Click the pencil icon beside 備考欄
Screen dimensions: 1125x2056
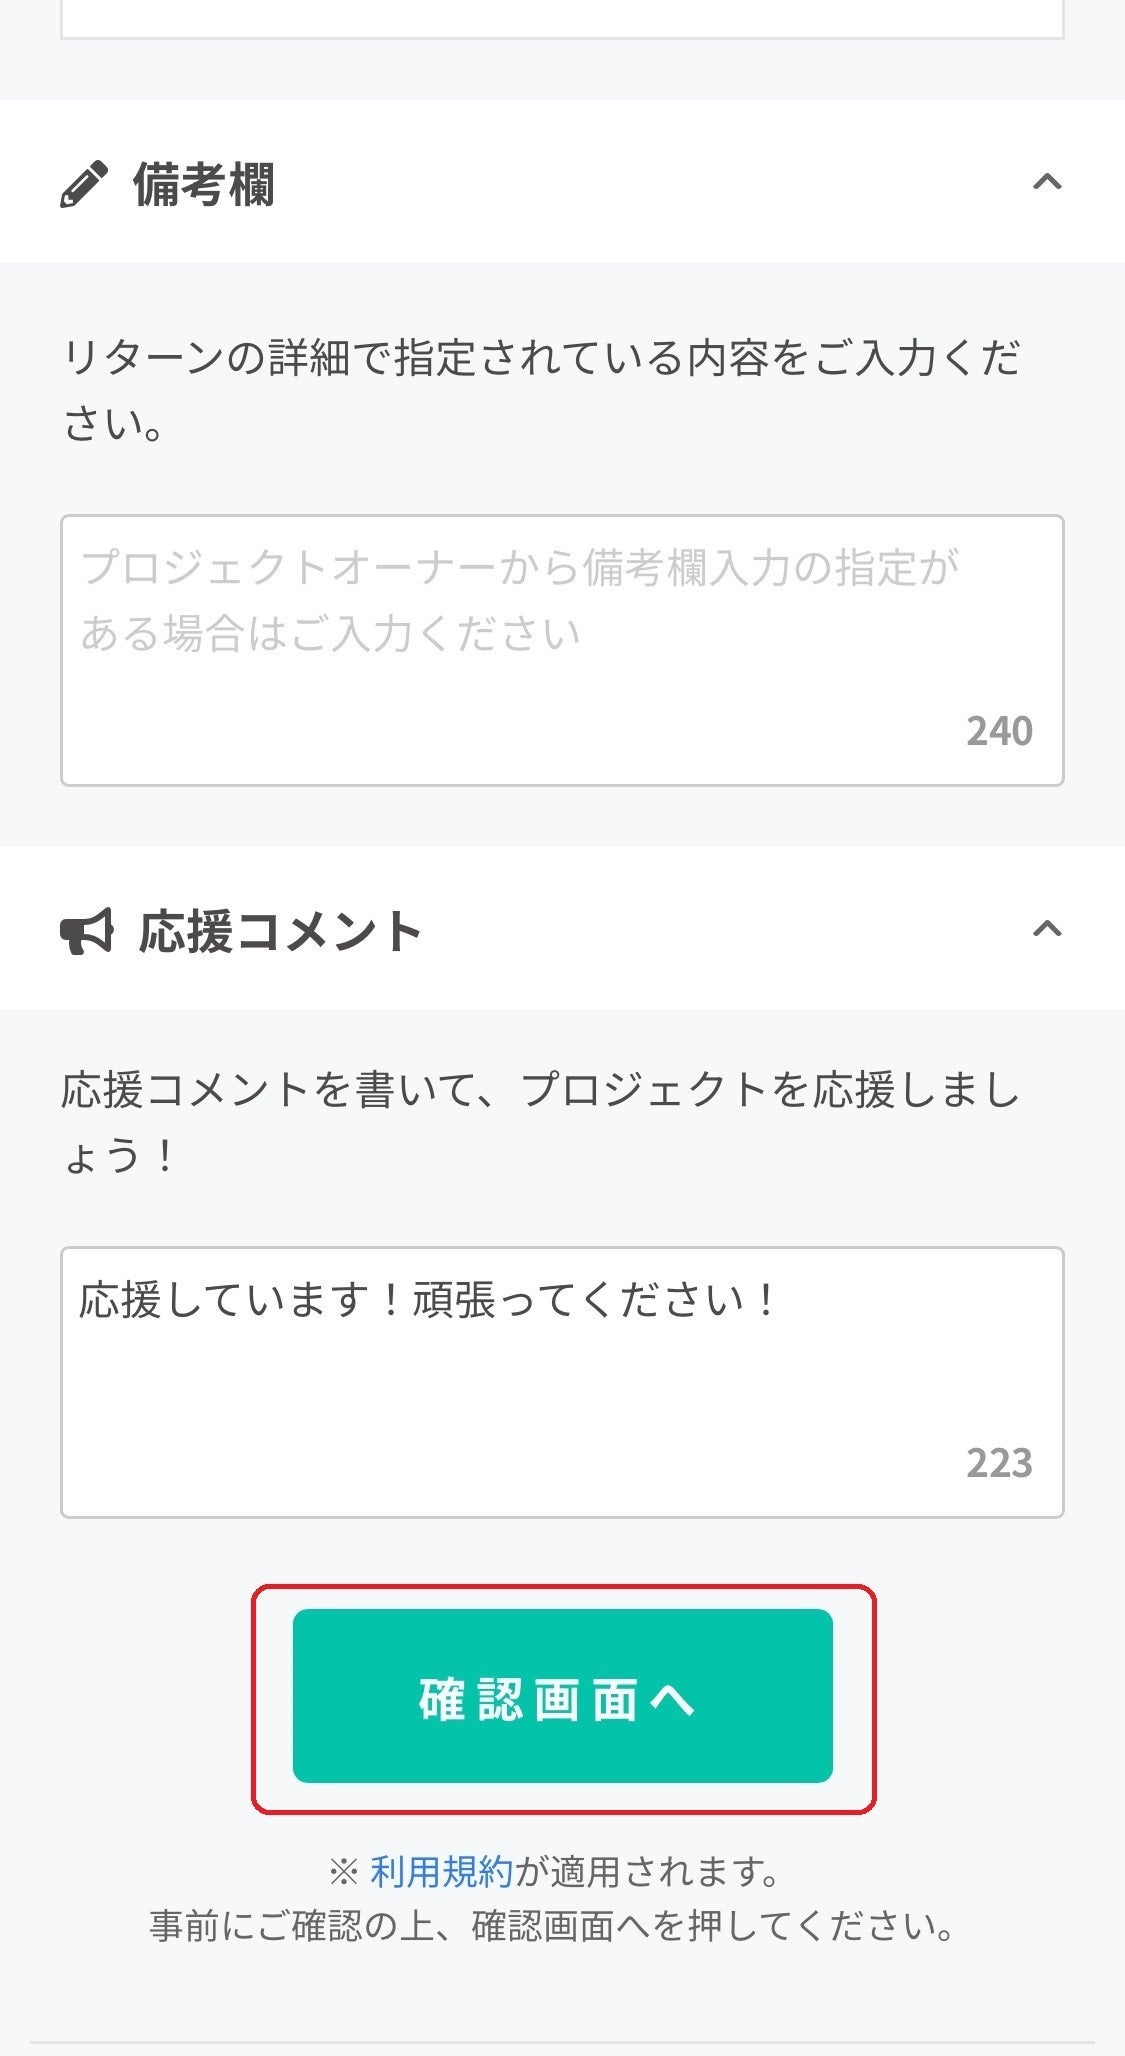(x=84, y=184)
